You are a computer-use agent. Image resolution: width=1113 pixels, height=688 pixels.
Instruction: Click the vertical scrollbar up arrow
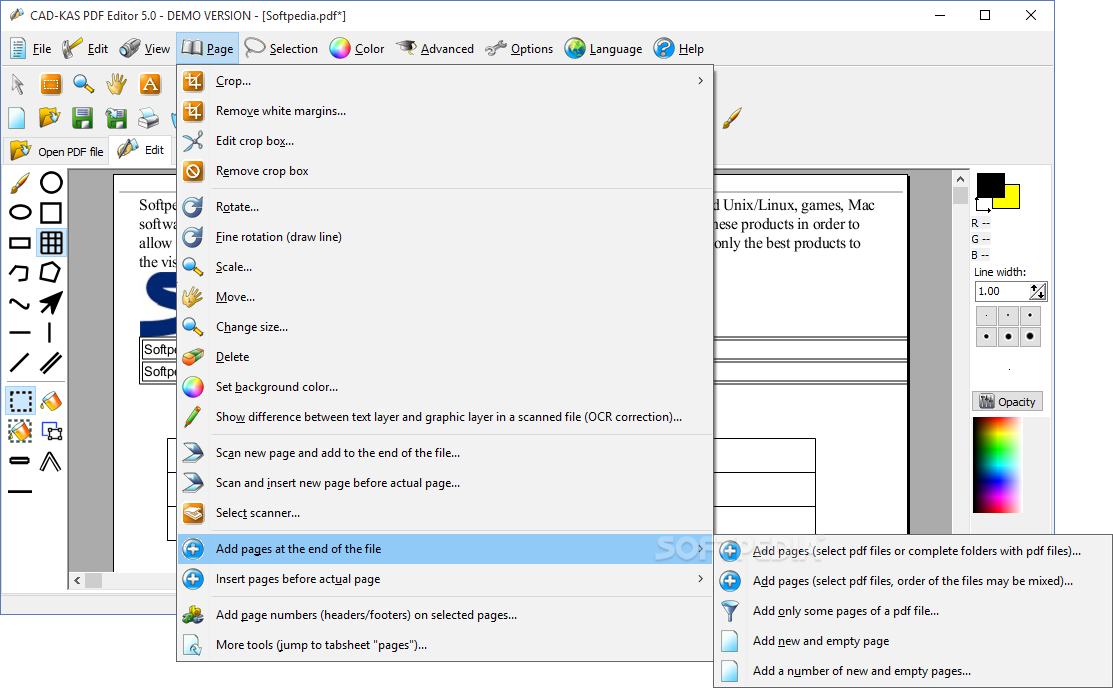(x=960, y=179)
